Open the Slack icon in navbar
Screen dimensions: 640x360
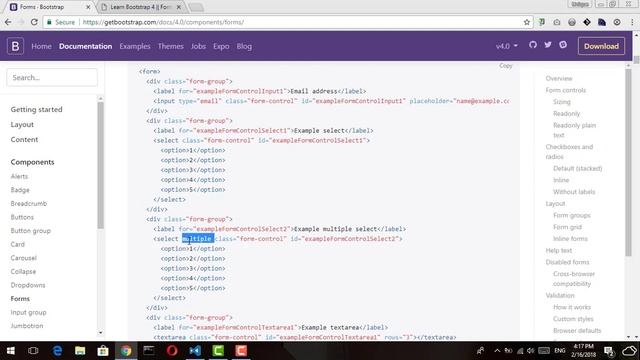click(563, 45)
